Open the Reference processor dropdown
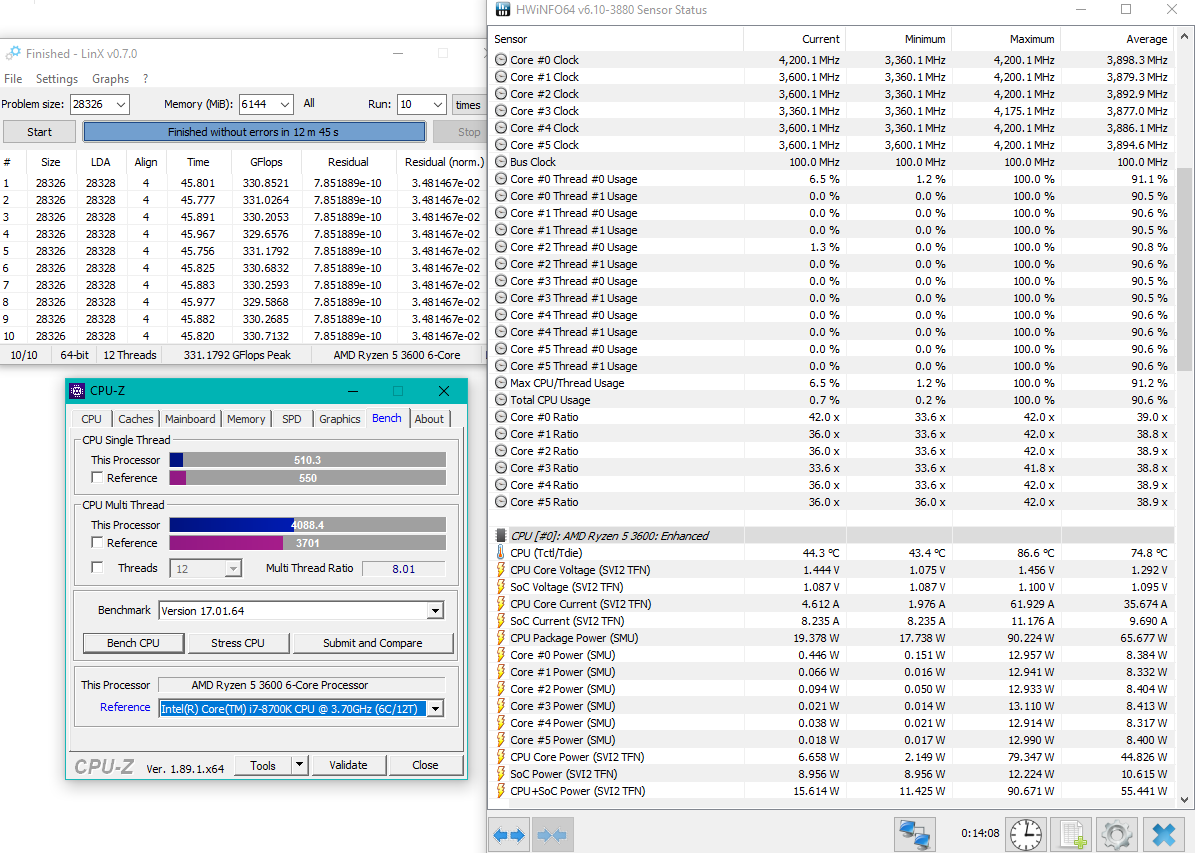 [x=434, y=709]
